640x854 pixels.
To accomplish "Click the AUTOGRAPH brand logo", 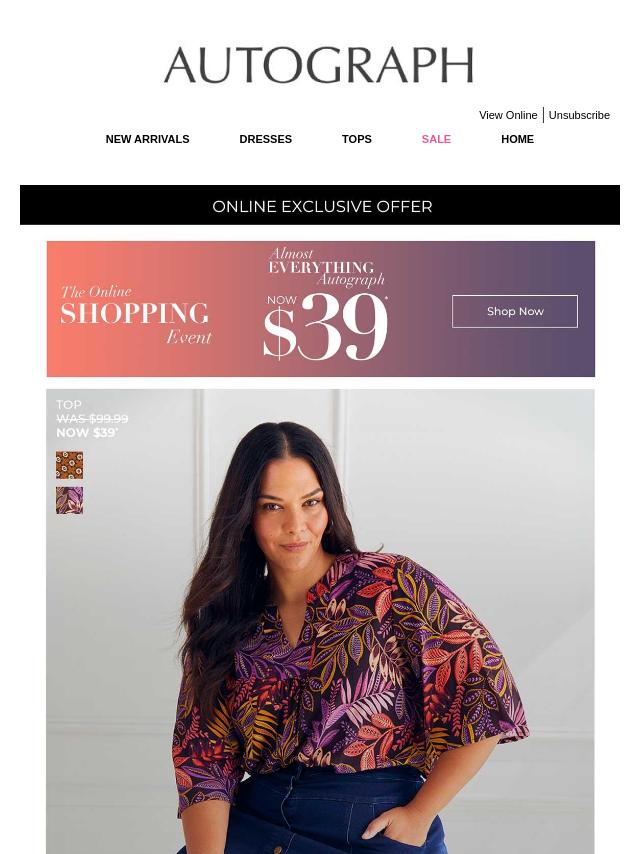I will click(x=319, y=65).
